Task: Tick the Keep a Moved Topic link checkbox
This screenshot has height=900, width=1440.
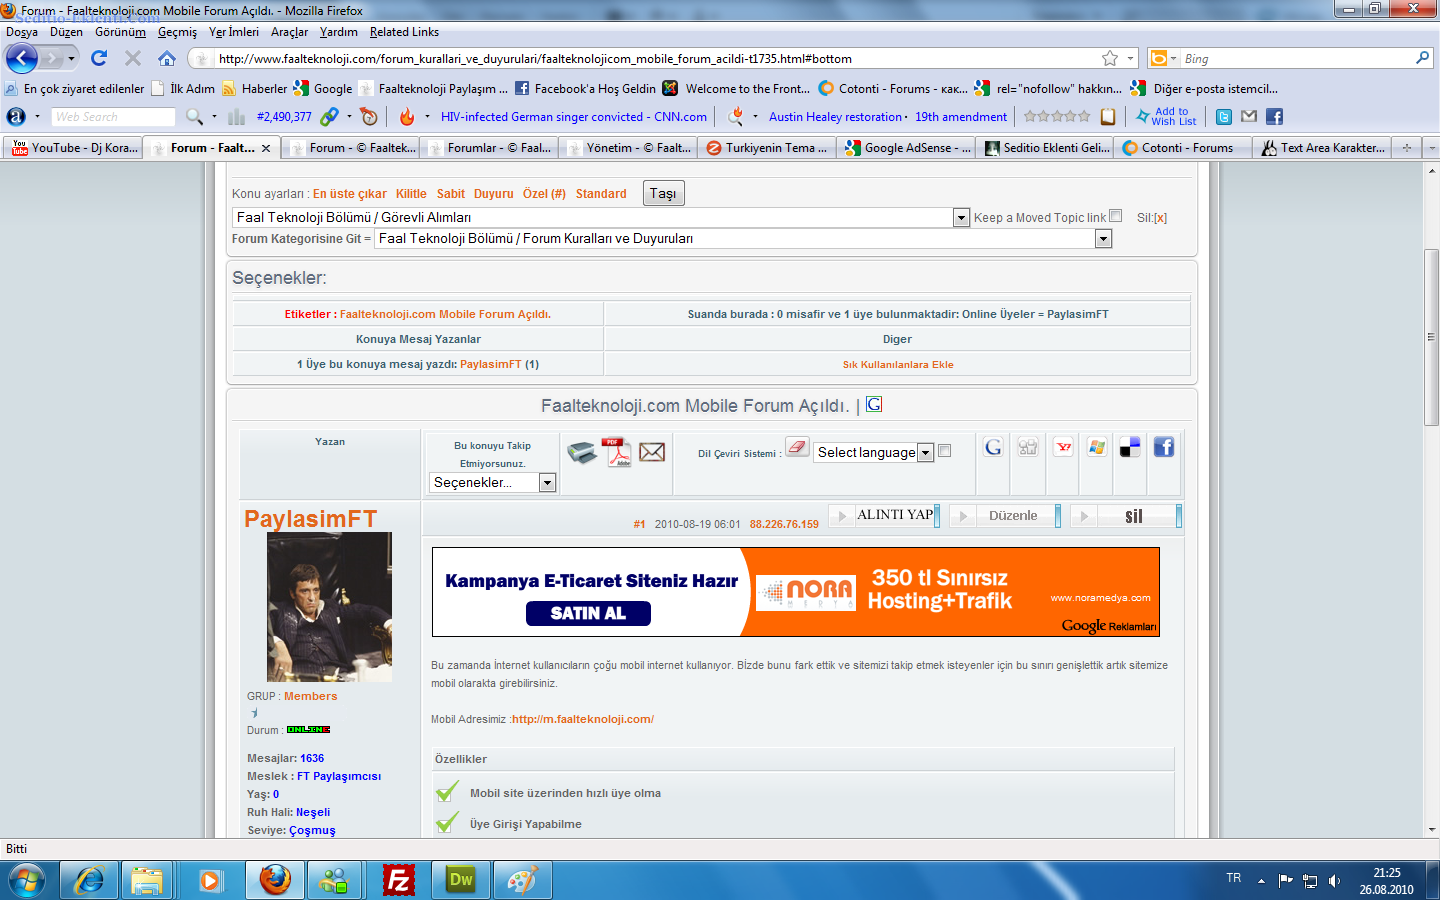Action: pos(1116,215)
